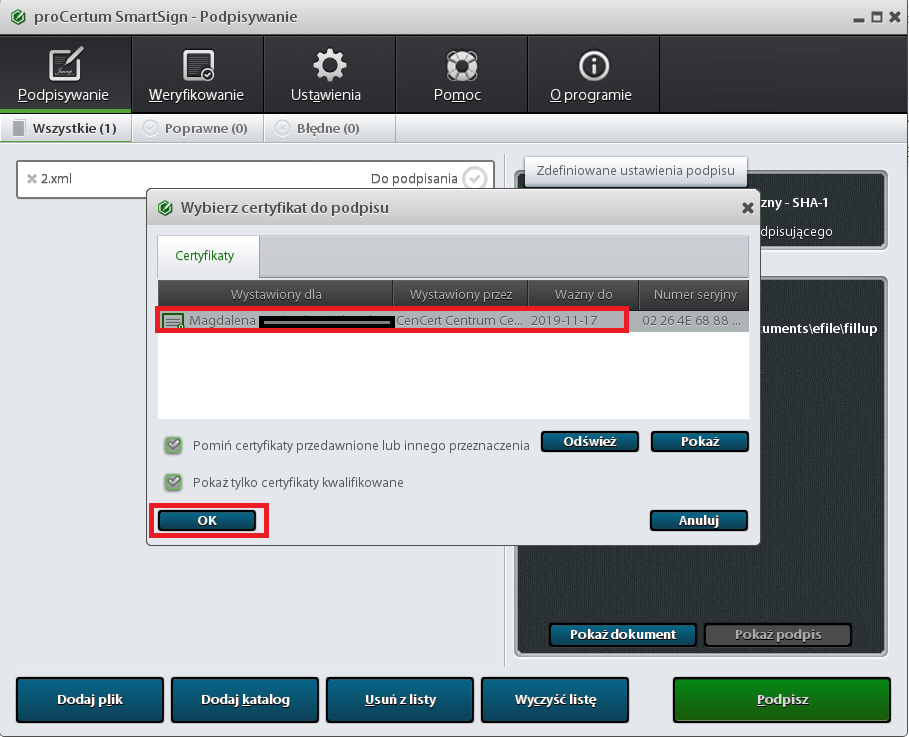Open O programie info section

coord(592,74)
